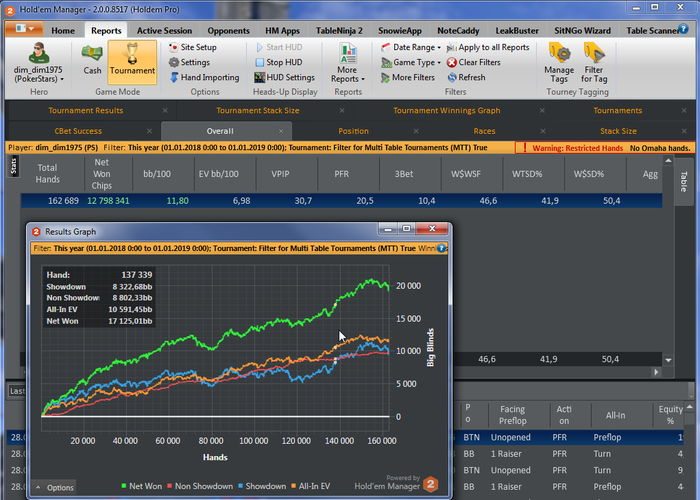Switch to Position report tab
700x500 pixels.
tap(353, 131)
